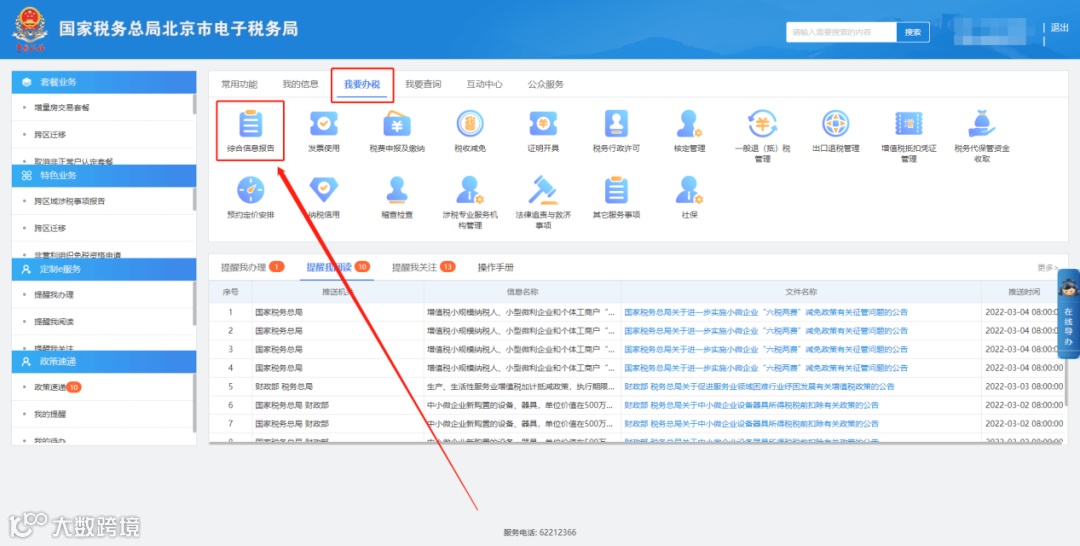Click the 退出 logout link

point(1059,28)
